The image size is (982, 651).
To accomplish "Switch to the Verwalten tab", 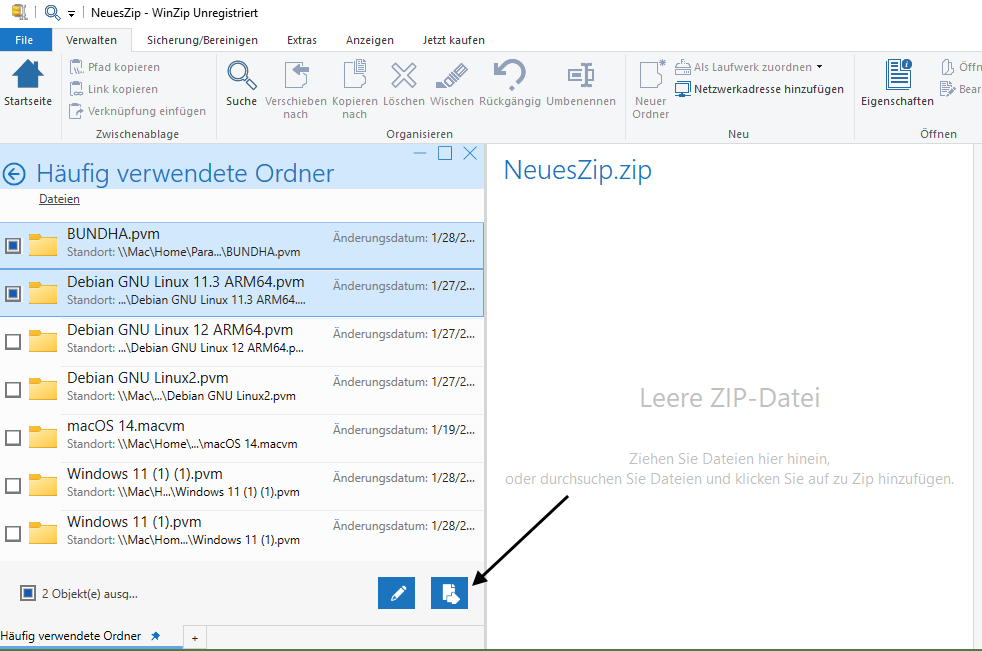I will (x=91, y=40).
